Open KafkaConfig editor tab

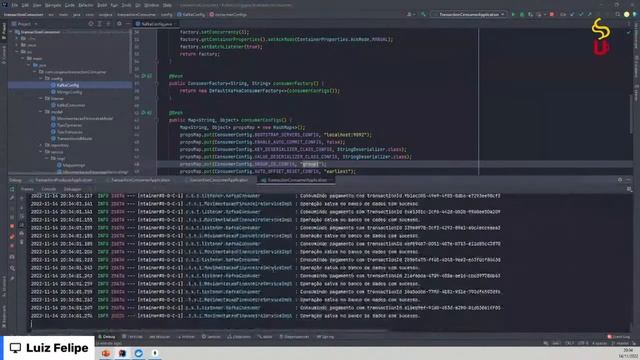pyautogui.click(x=157, y=24)
